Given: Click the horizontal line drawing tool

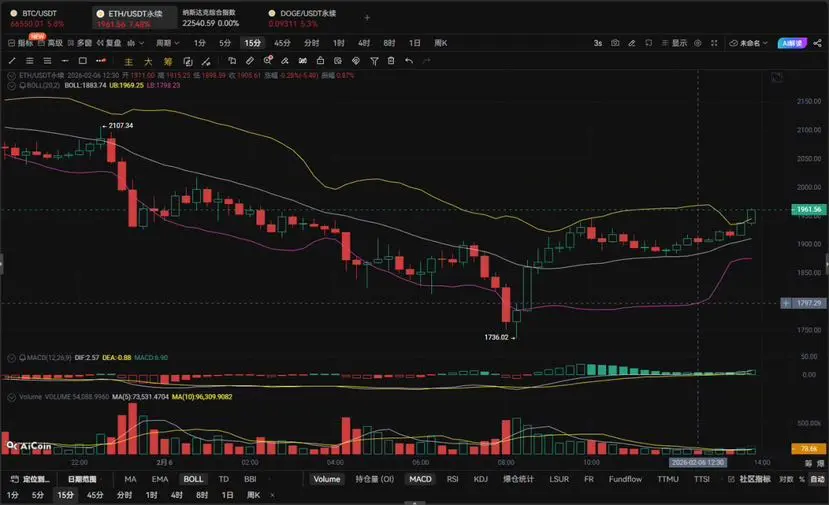Looking at the screenshot, I should (x=65, y=61).
